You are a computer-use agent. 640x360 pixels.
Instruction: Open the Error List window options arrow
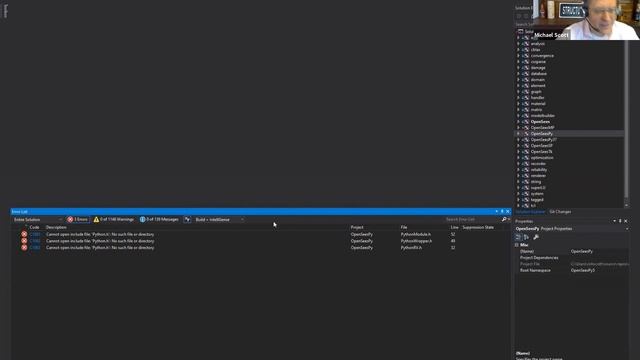pos(496,211)
